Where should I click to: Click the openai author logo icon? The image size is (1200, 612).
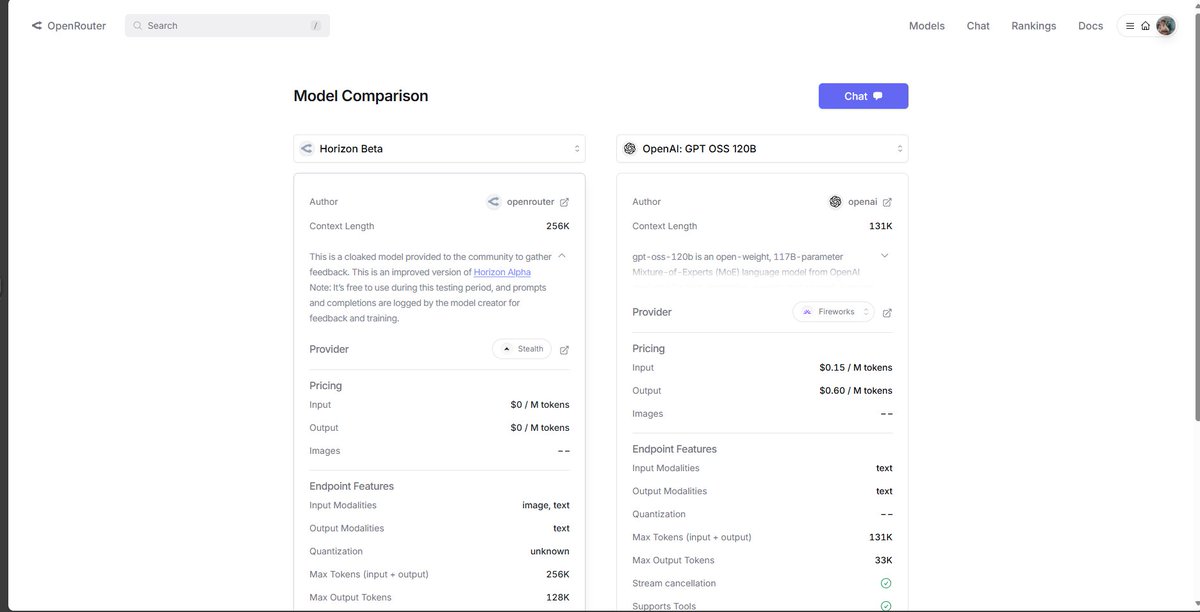[836, 202]
